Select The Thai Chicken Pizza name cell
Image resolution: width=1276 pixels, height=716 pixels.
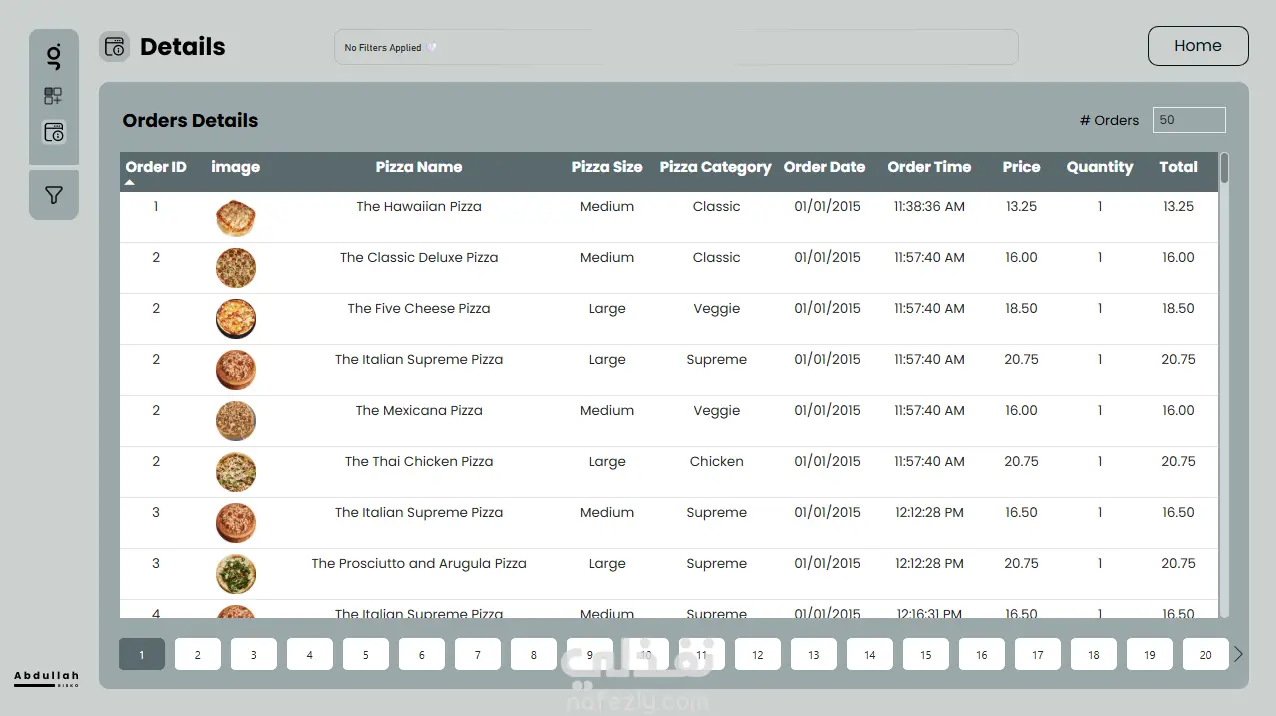pos(419,462)
